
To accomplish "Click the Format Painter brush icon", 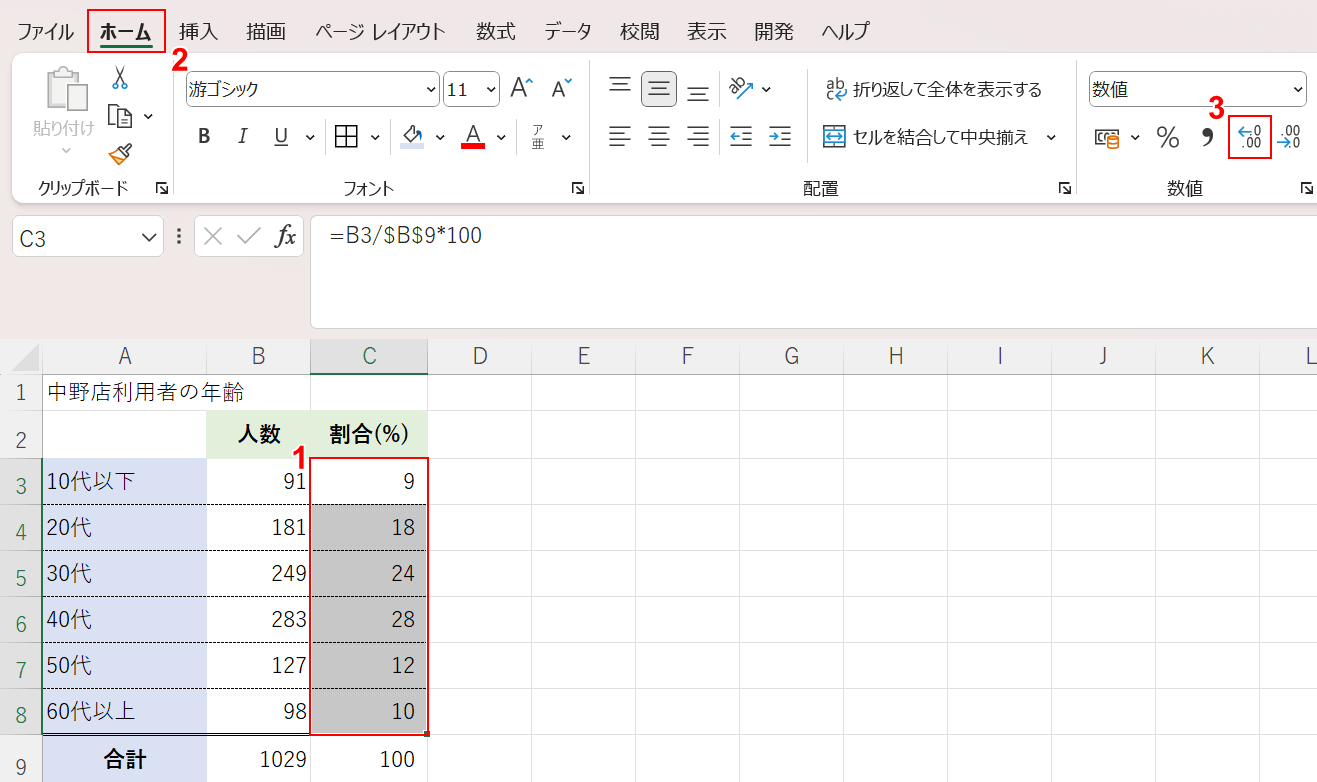I will click(120, 154).
